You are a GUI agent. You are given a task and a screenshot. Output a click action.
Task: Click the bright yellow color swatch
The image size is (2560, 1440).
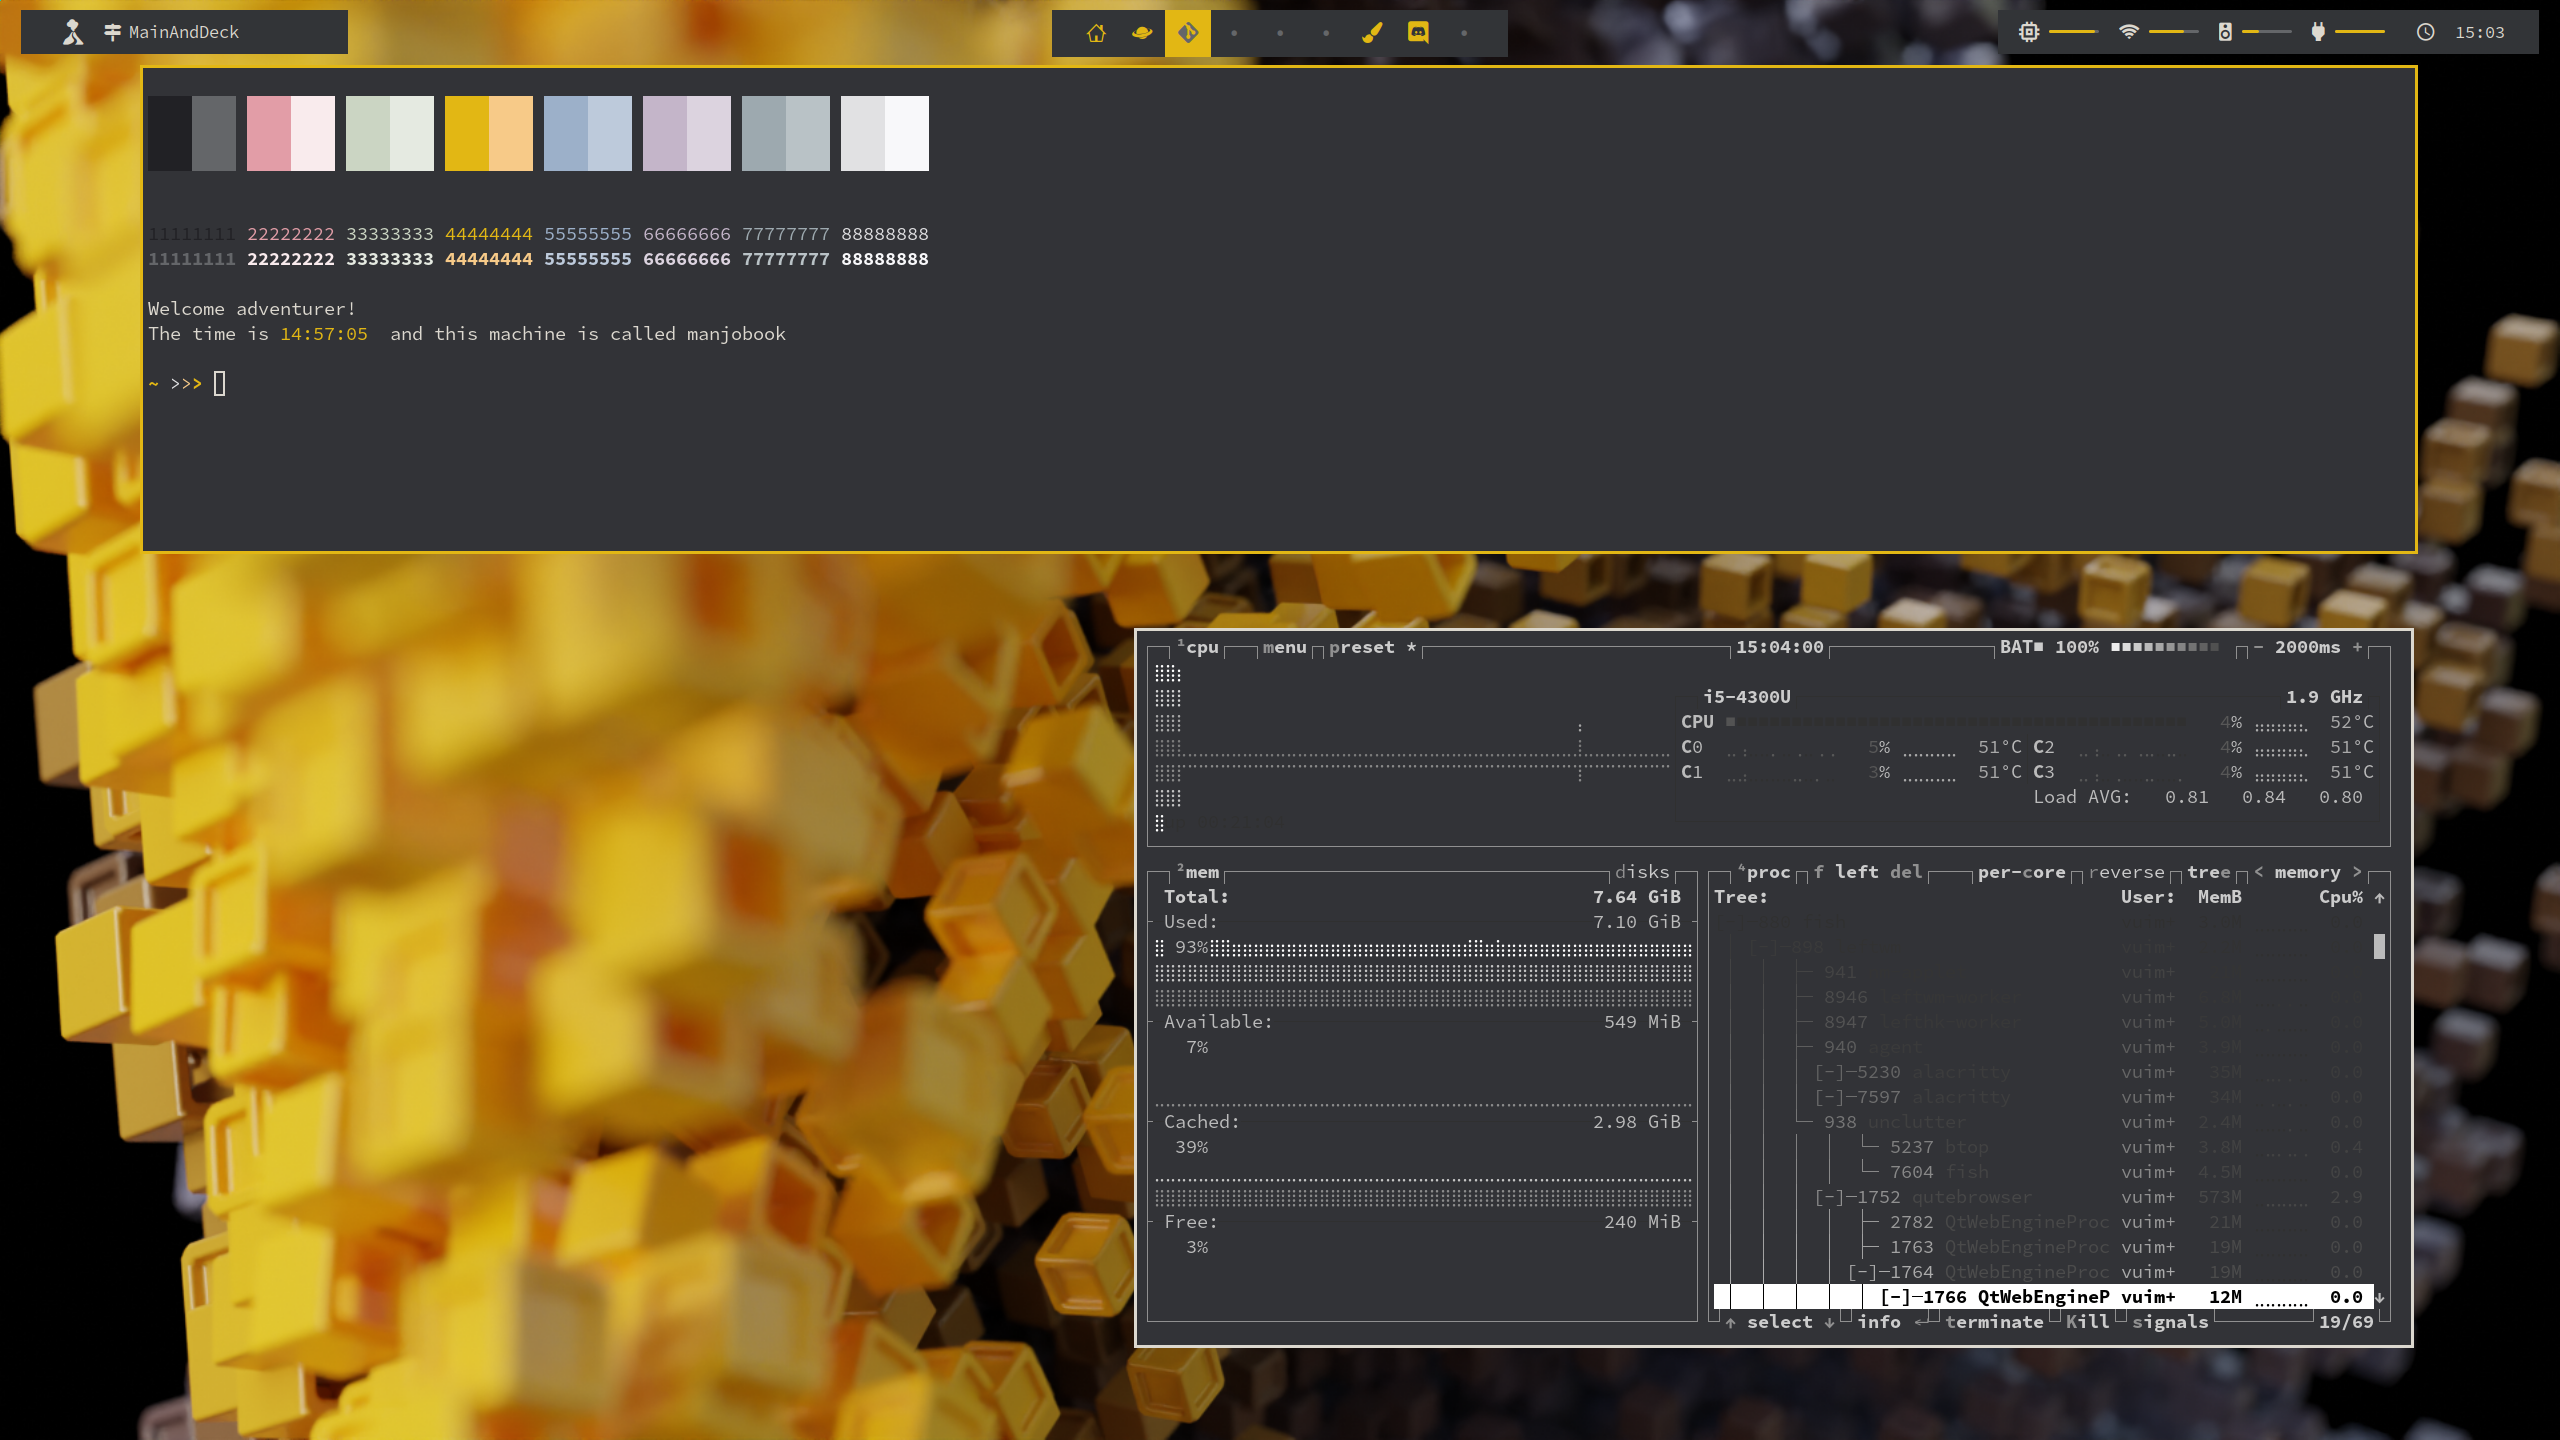point(466,133)
